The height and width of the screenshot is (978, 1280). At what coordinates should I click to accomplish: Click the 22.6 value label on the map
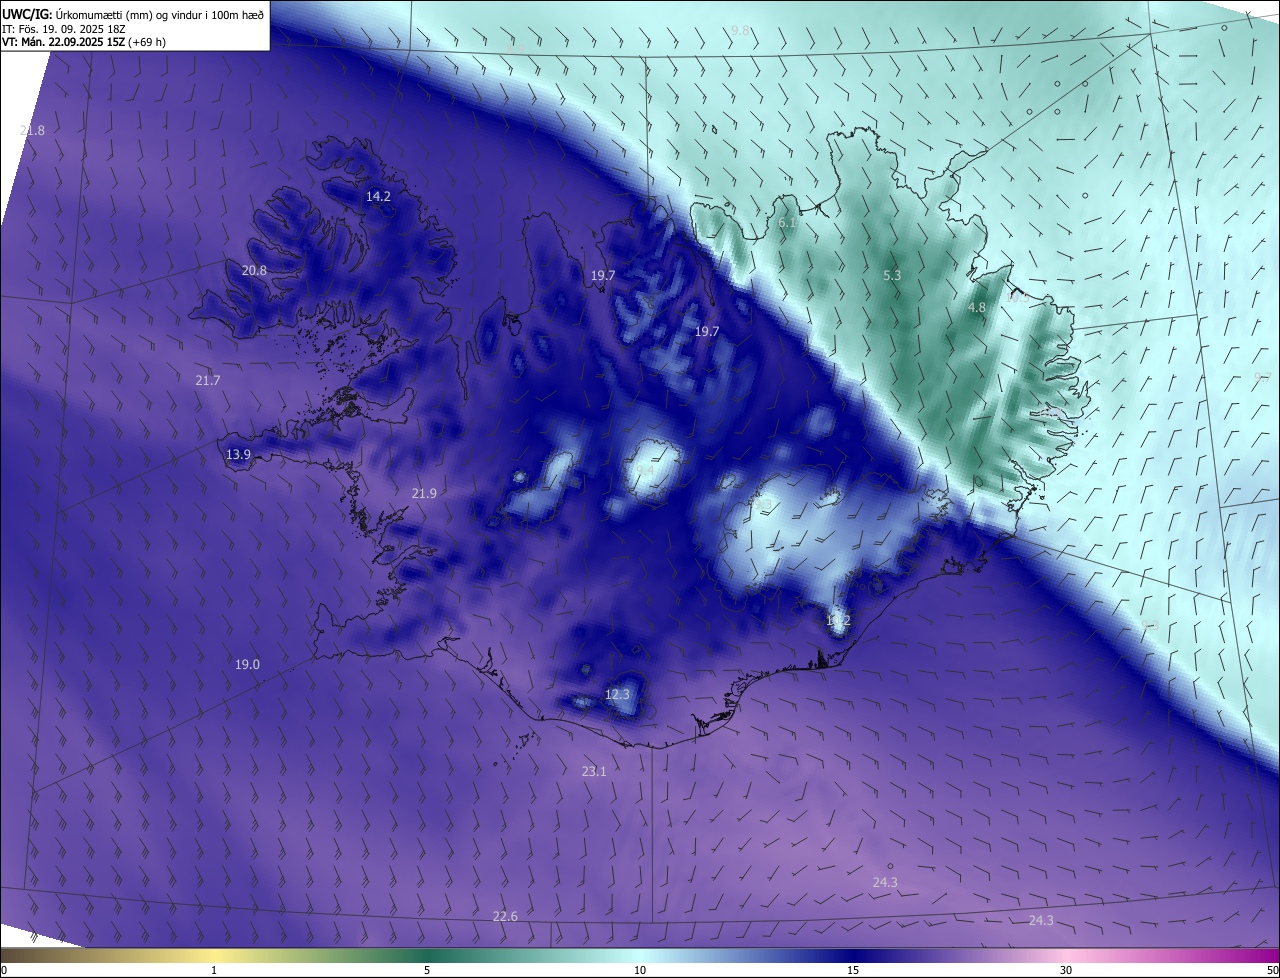tap(505, 916)
